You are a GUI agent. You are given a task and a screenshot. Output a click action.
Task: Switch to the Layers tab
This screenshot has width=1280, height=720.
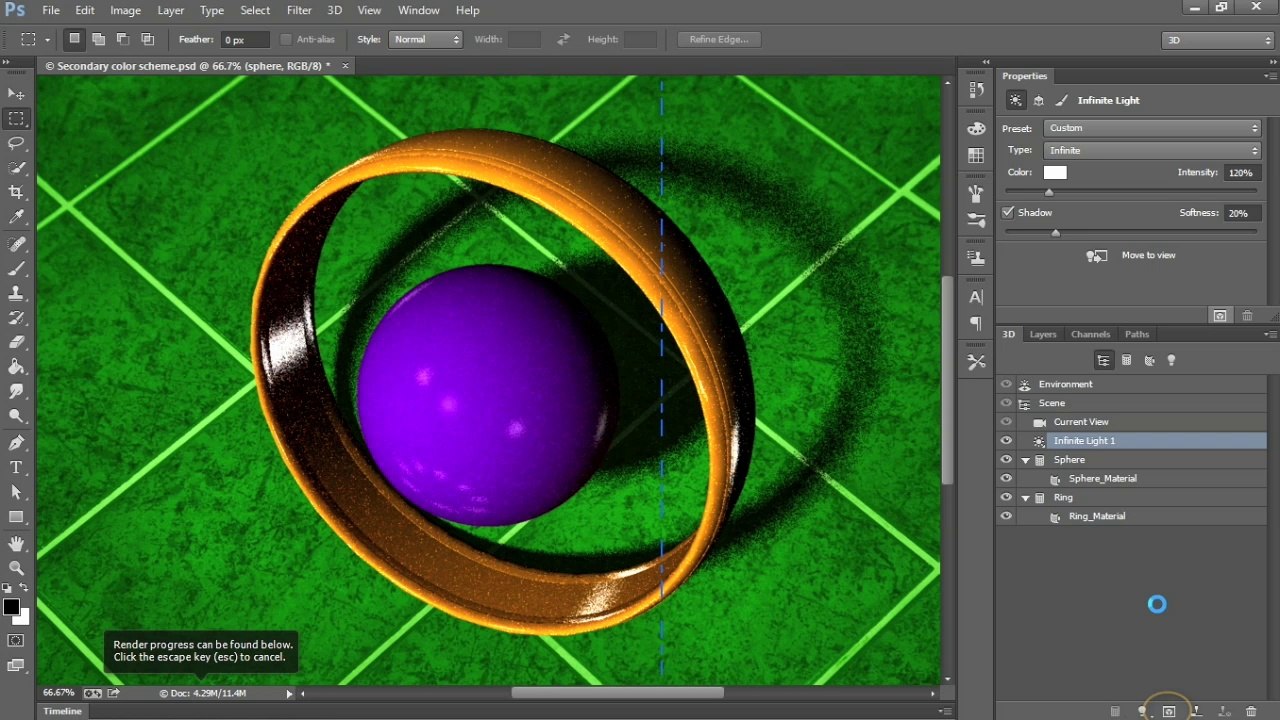[x=1043, y=334]
